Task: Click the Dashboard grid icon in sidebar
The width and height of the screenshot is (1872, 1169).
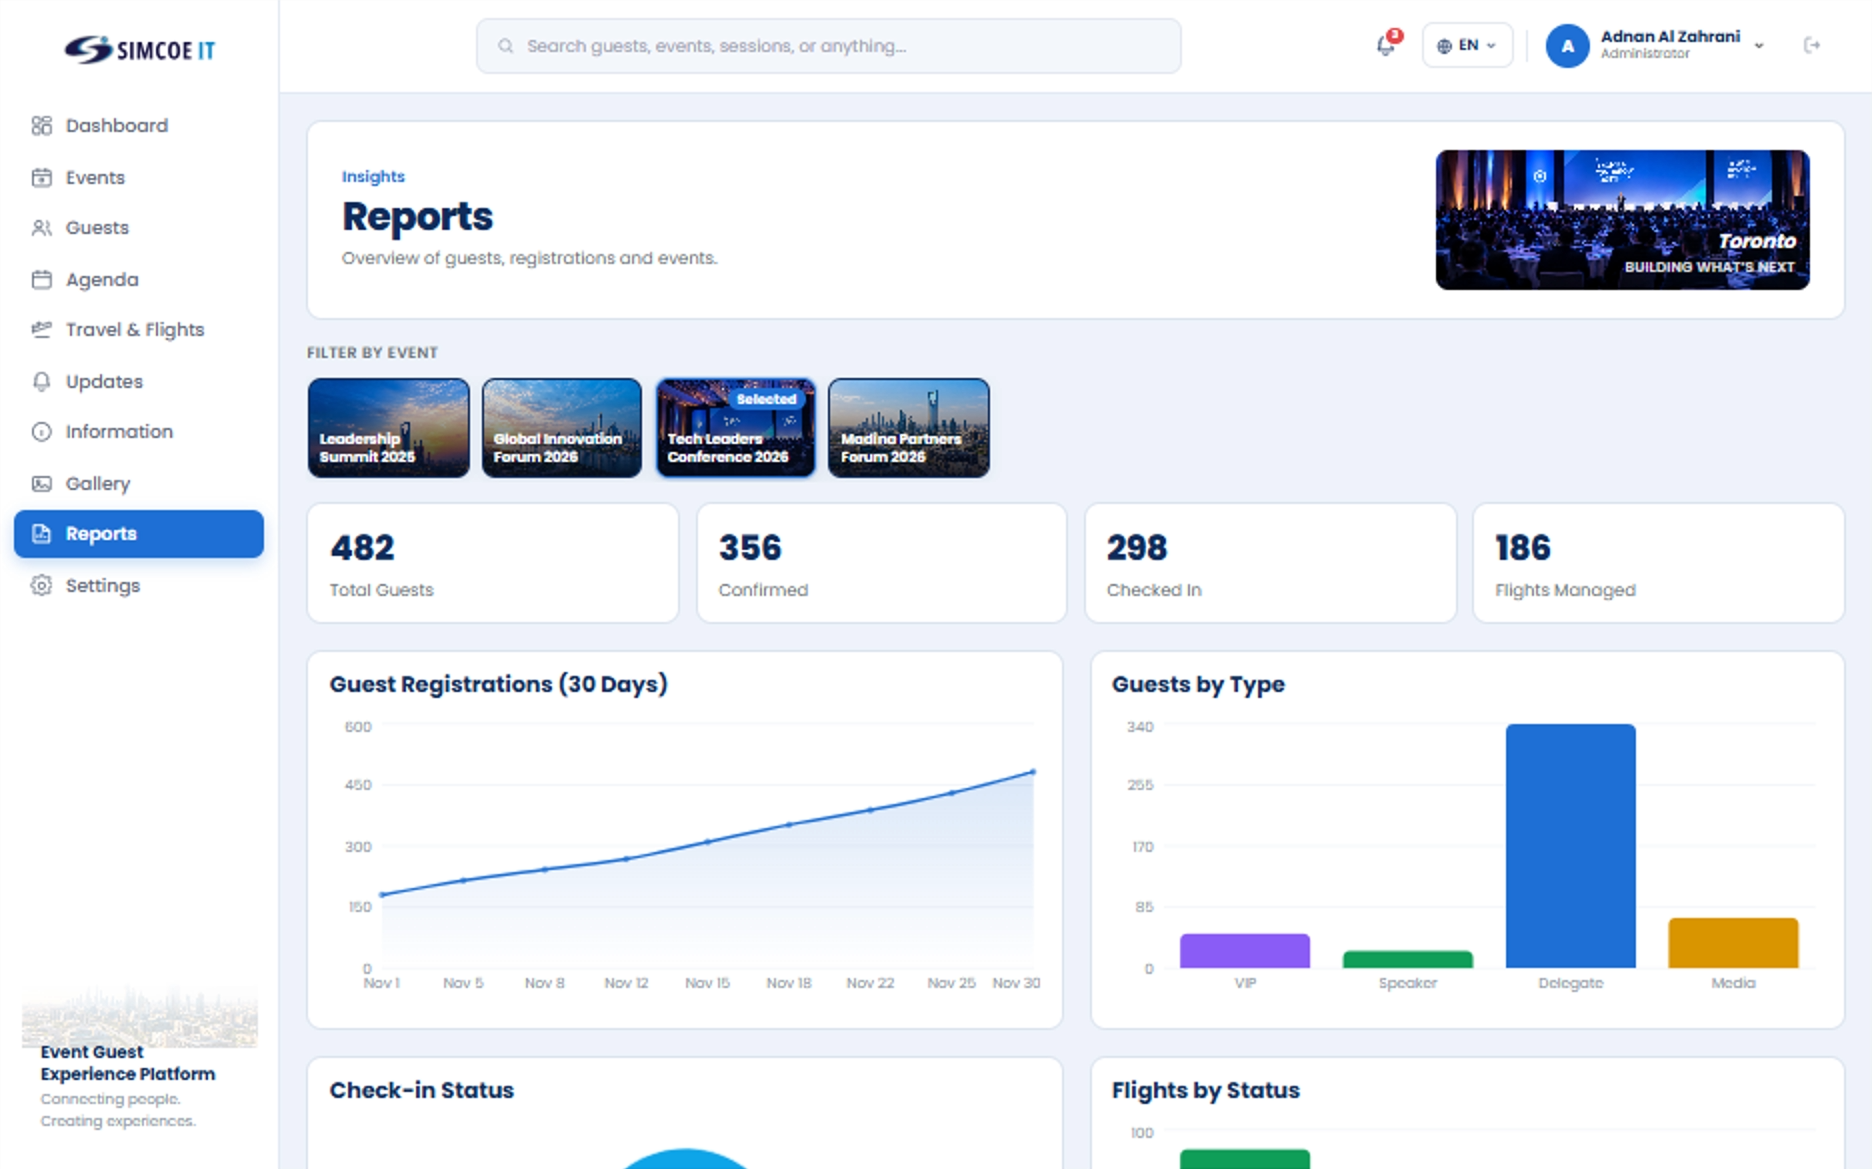Action: [41, 125]
